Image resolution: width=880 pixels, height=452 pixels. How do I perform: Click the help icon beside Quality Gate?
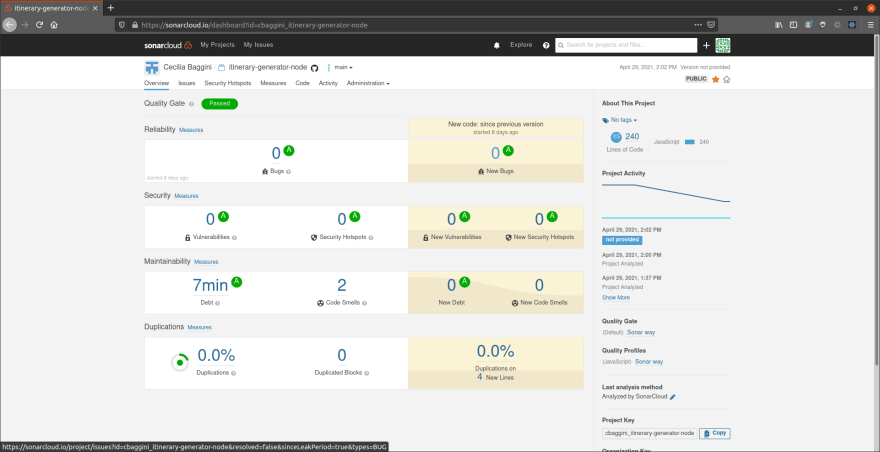(x=191, y=104)
